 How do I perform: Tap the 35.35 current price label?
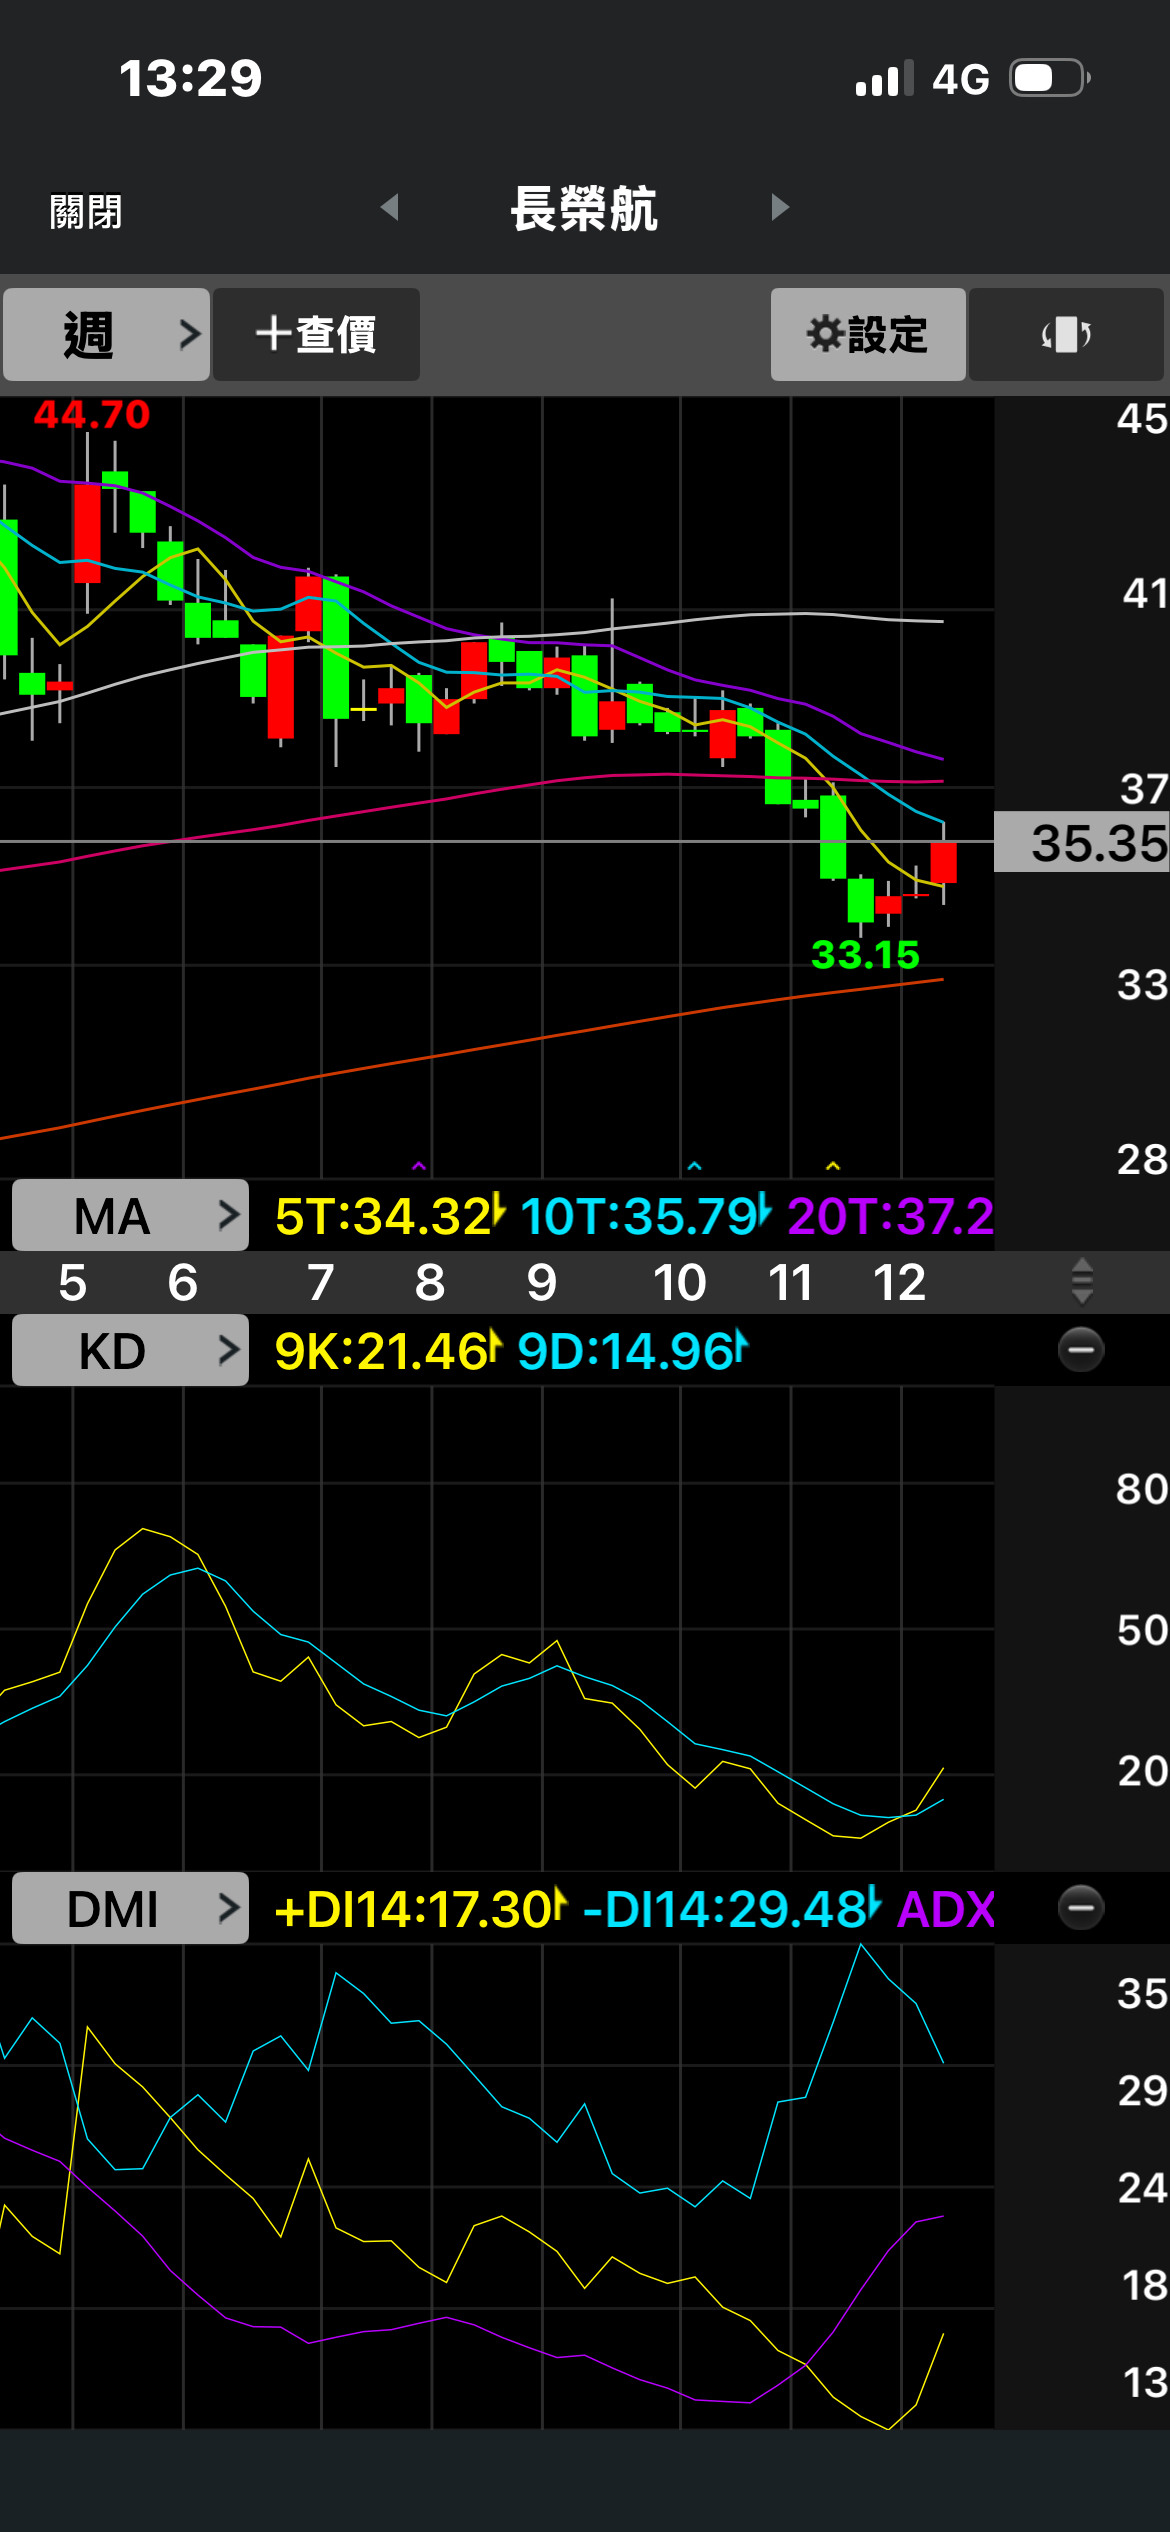[1083, 842]
